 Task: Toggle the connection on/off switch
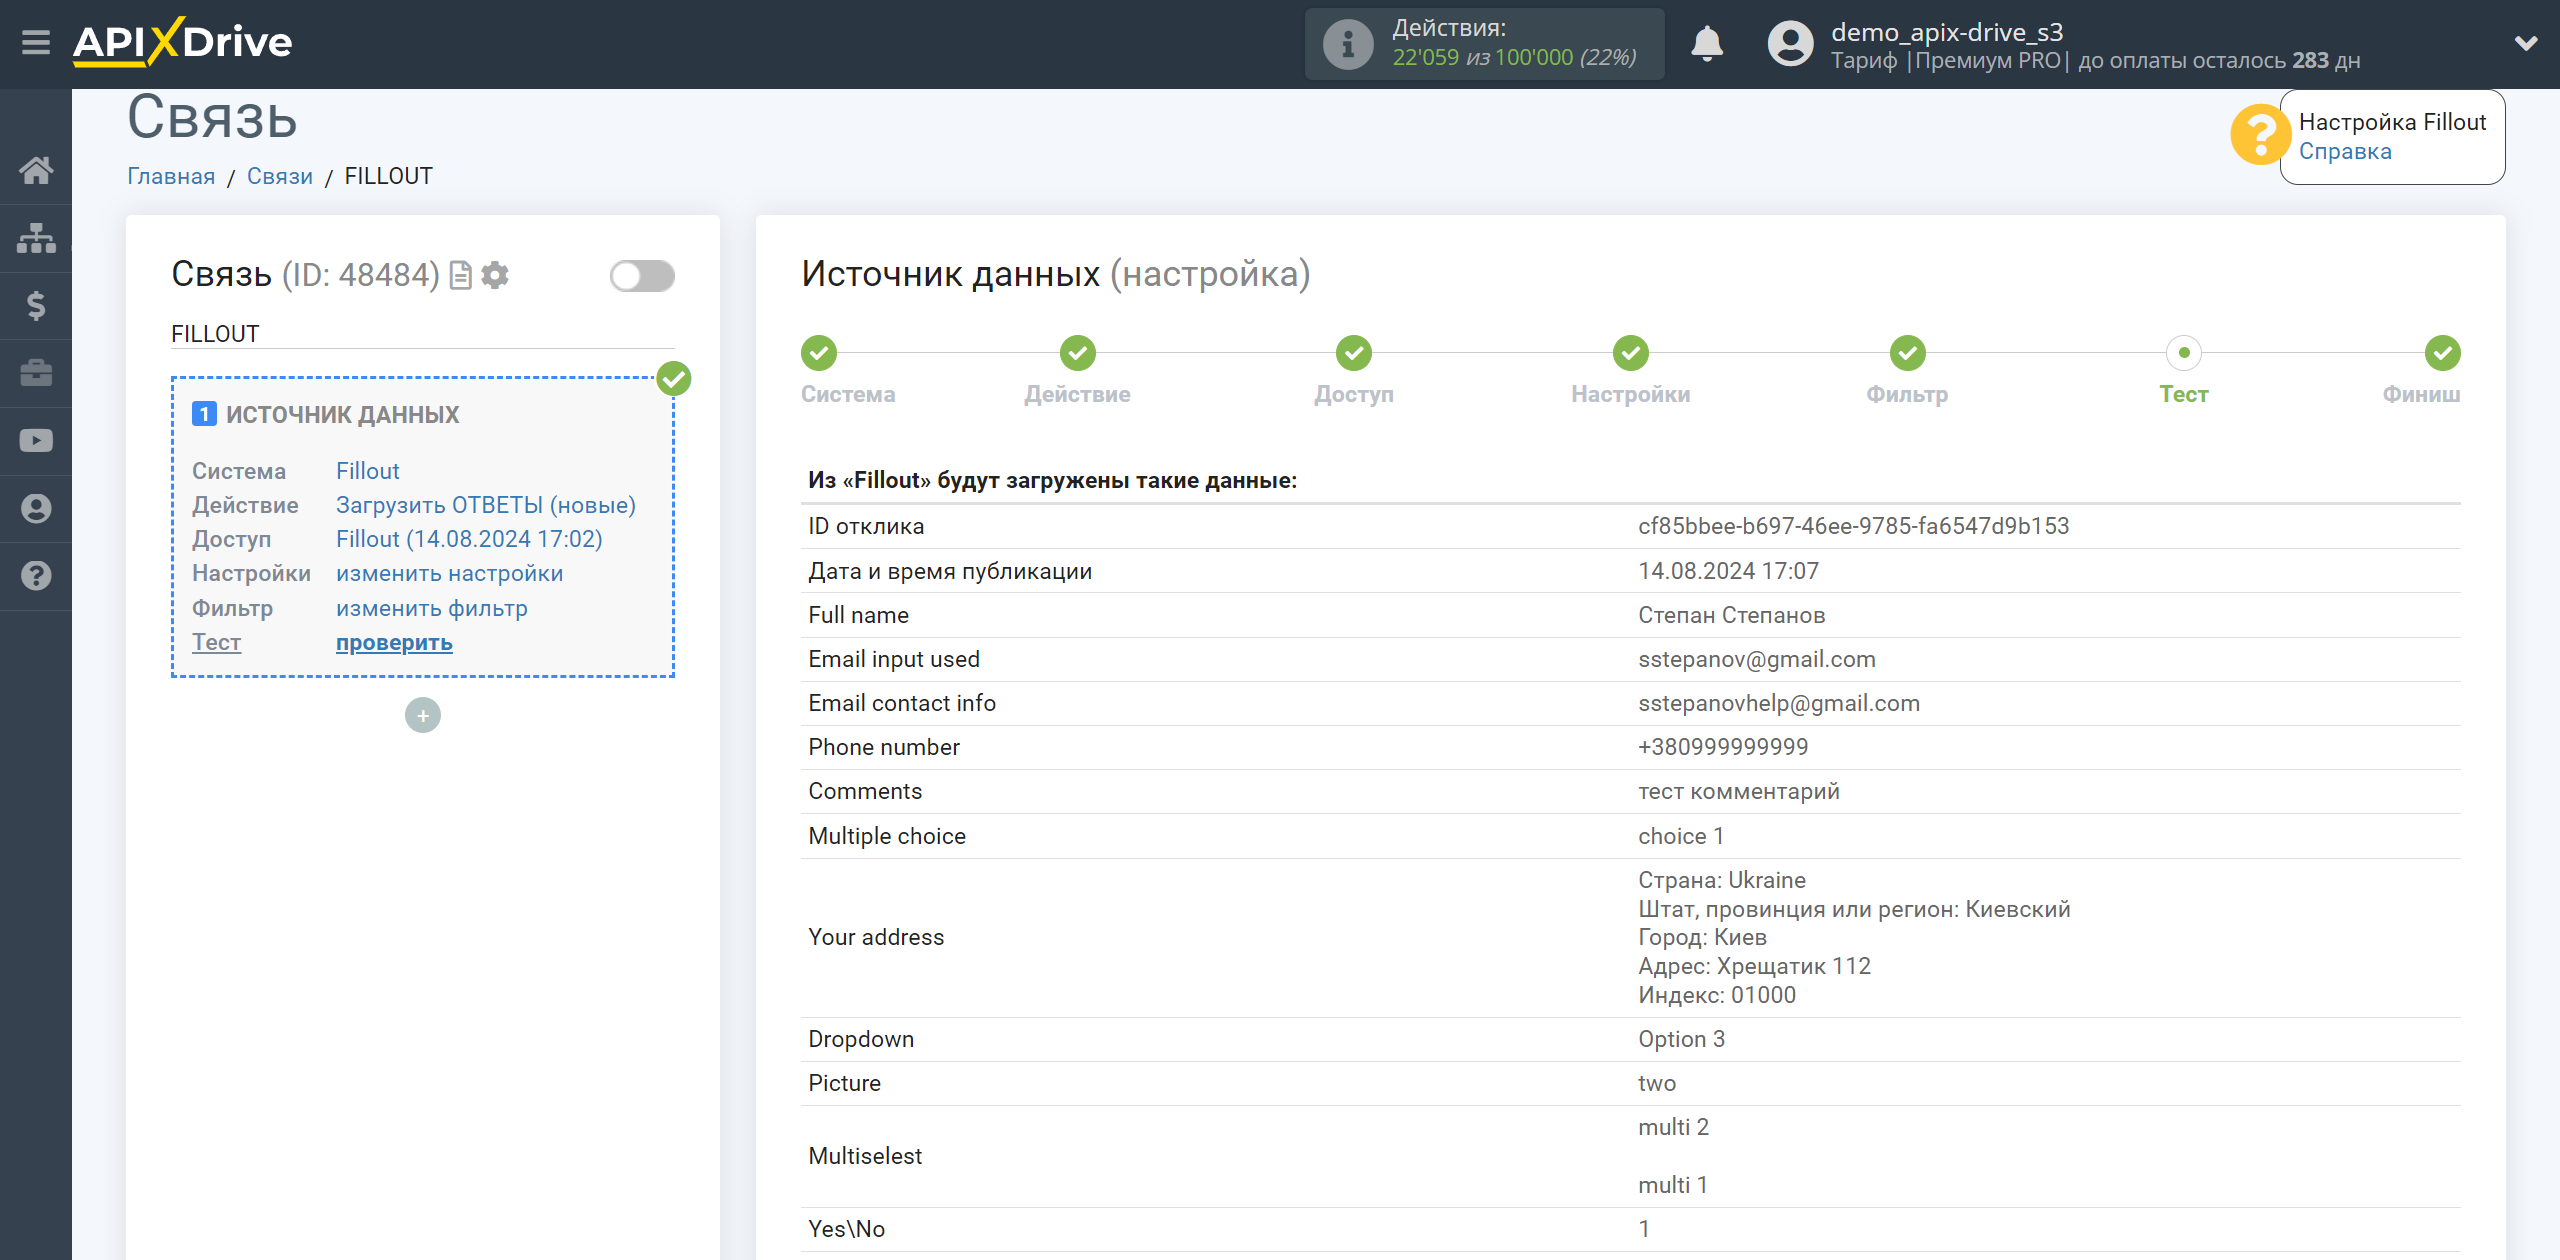642,276
